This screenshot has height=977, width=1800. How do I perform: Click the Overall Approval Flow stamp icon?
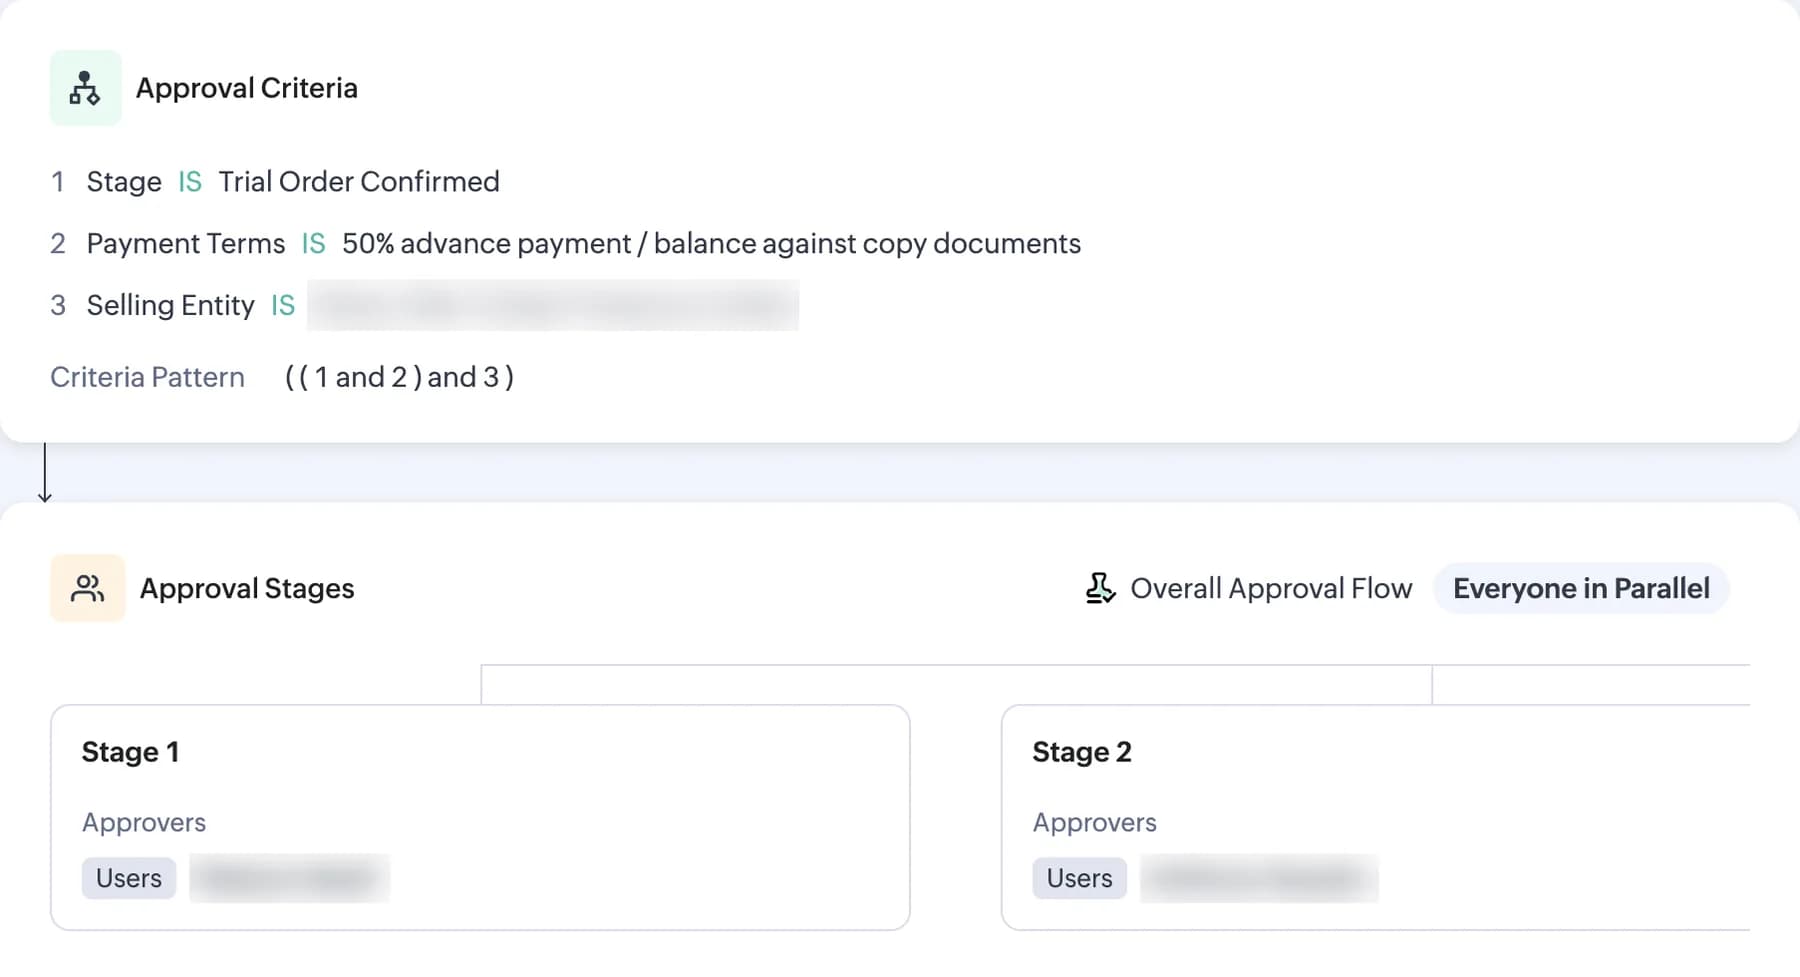tap(1100, 588)
